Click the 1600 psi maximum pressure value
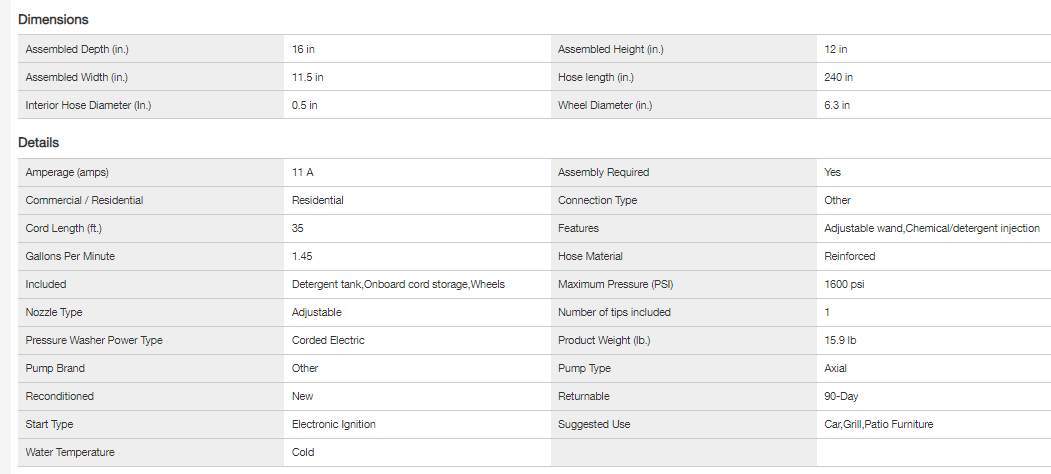This screenshot has width=1051, height=474. click(844, 284)
